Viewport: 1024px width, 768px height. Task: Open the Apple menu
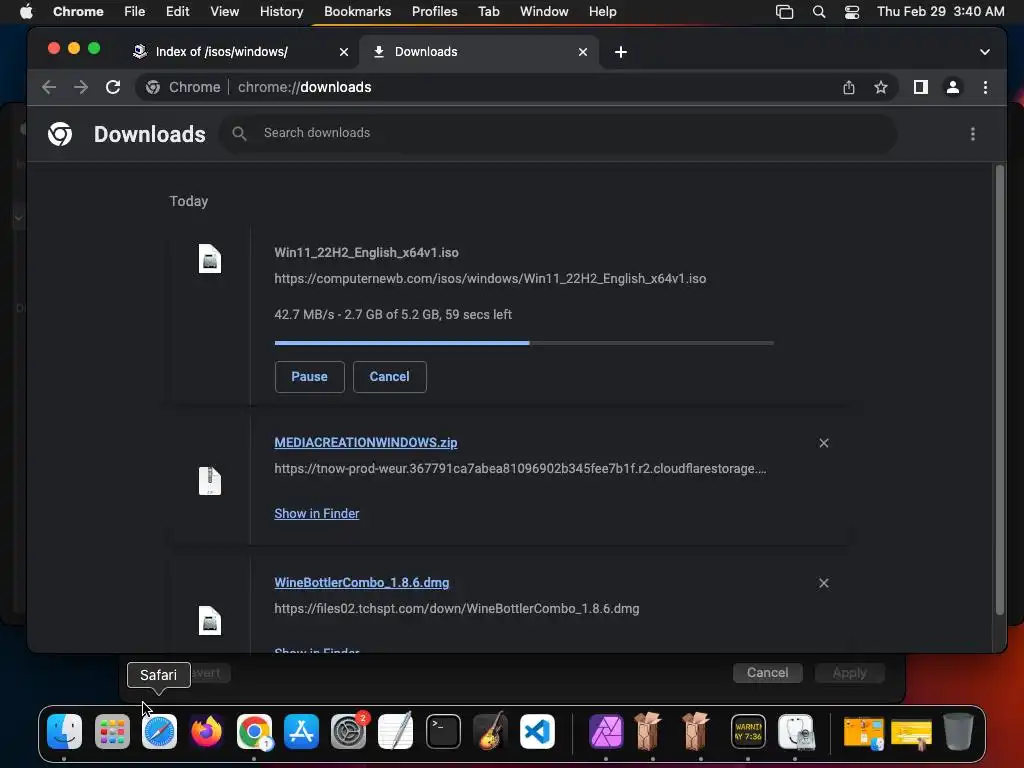26,12
